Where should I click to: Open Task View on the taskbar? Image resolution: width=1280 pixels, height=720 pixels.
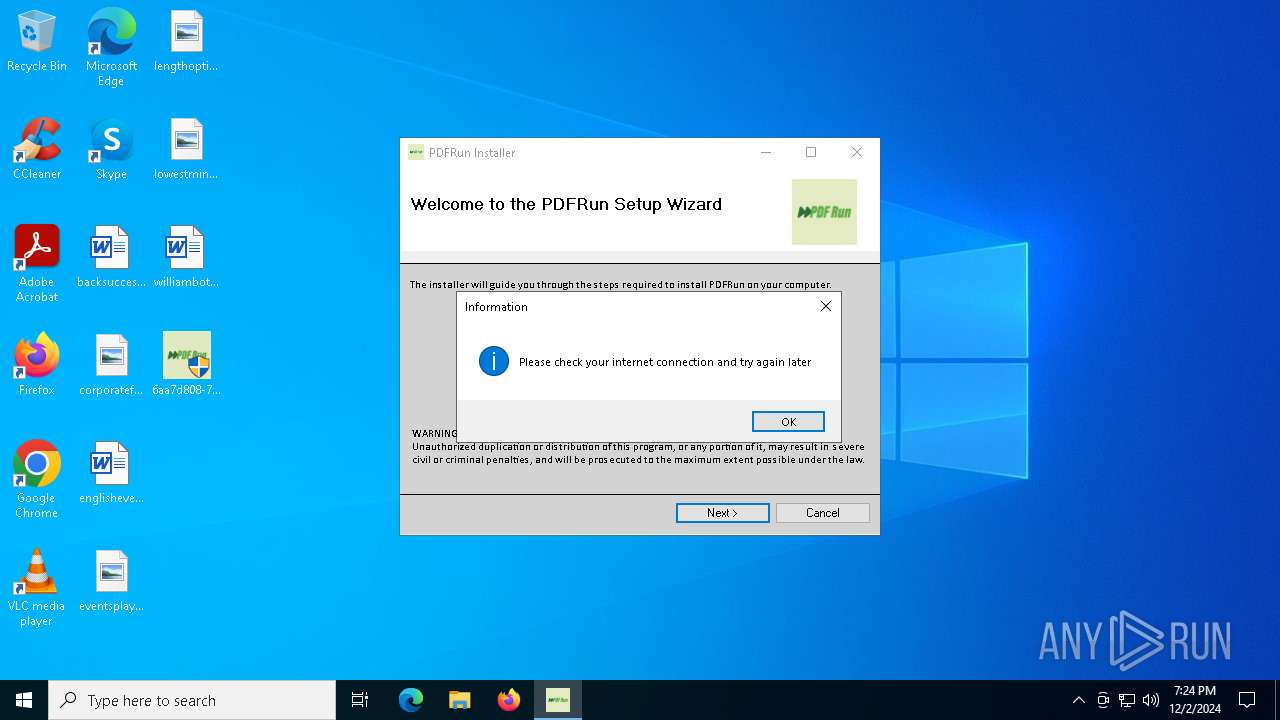click(360, 700)
